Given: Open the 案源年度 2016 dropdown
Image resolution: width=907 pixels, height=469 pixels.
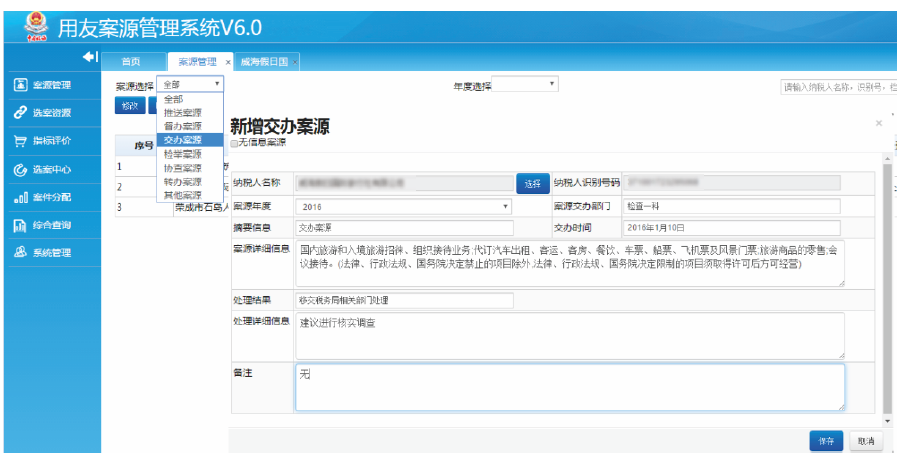Looking at the screenshot, I should [x=404, y=206].
